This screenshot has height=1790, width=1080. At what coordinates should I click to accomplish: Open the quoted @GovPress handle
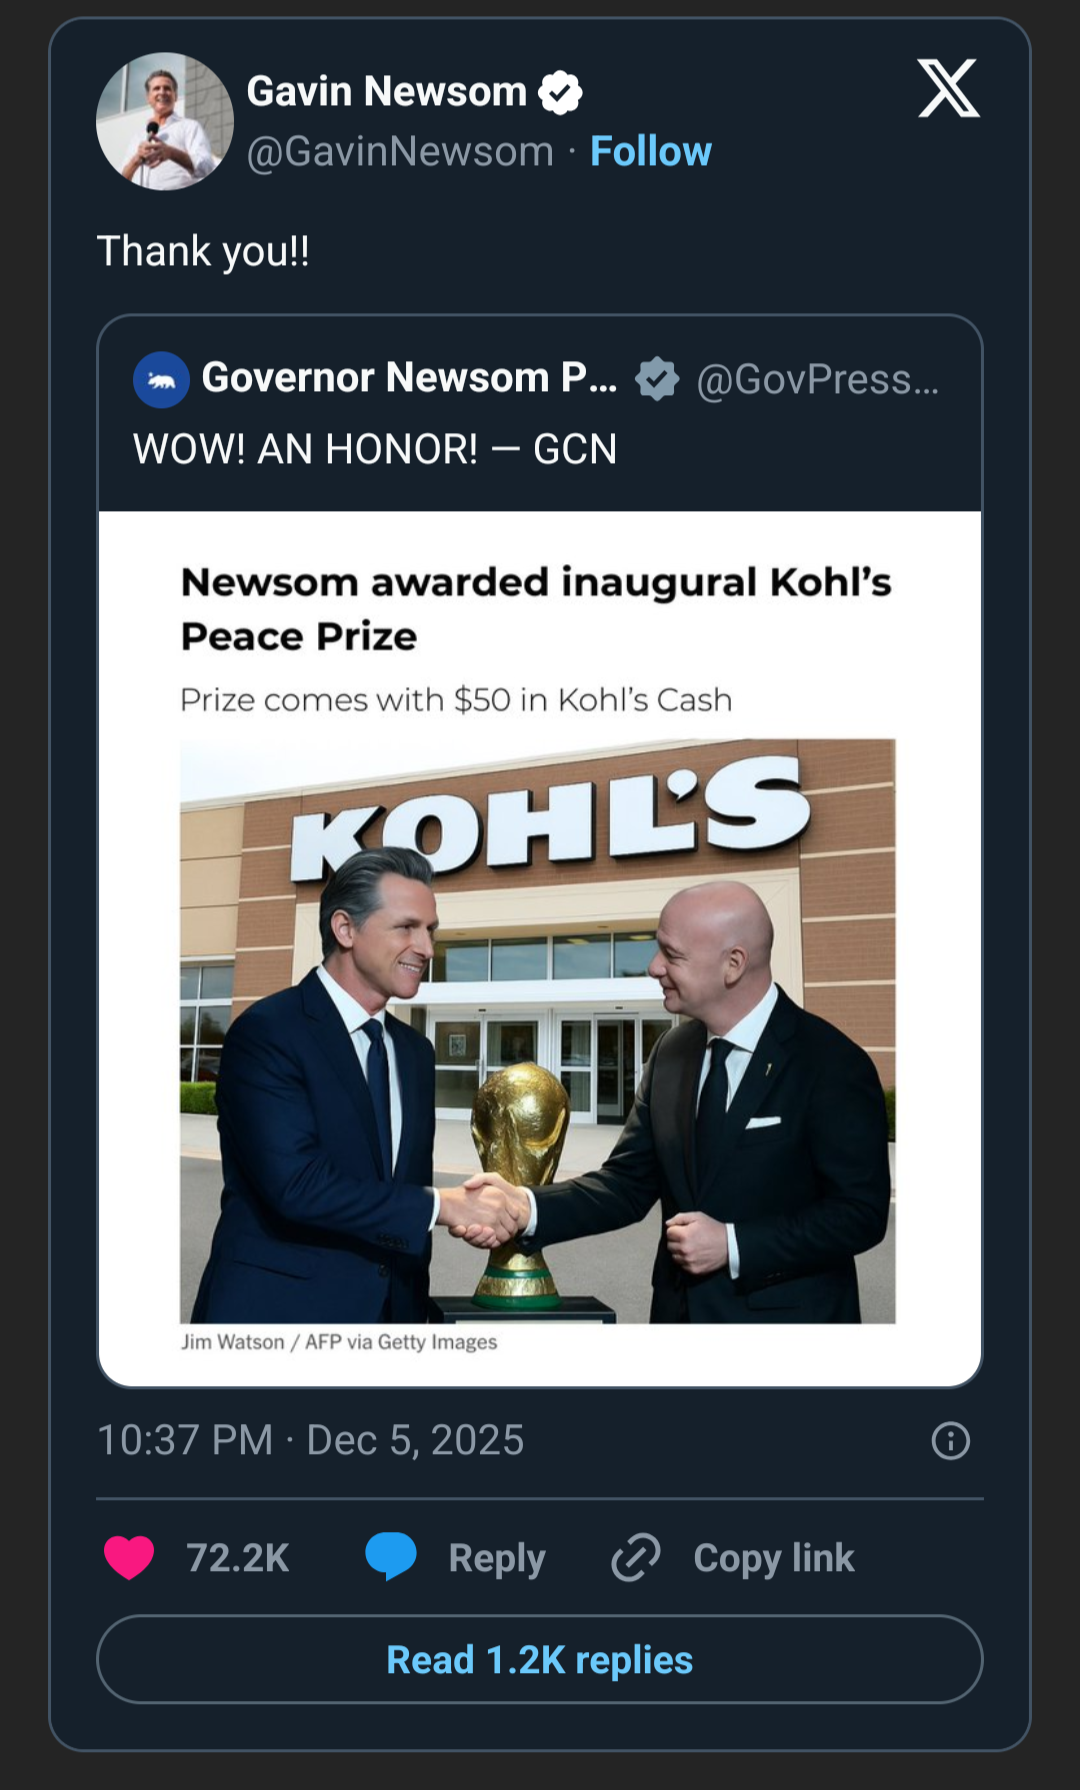click(x=817, y=380)
